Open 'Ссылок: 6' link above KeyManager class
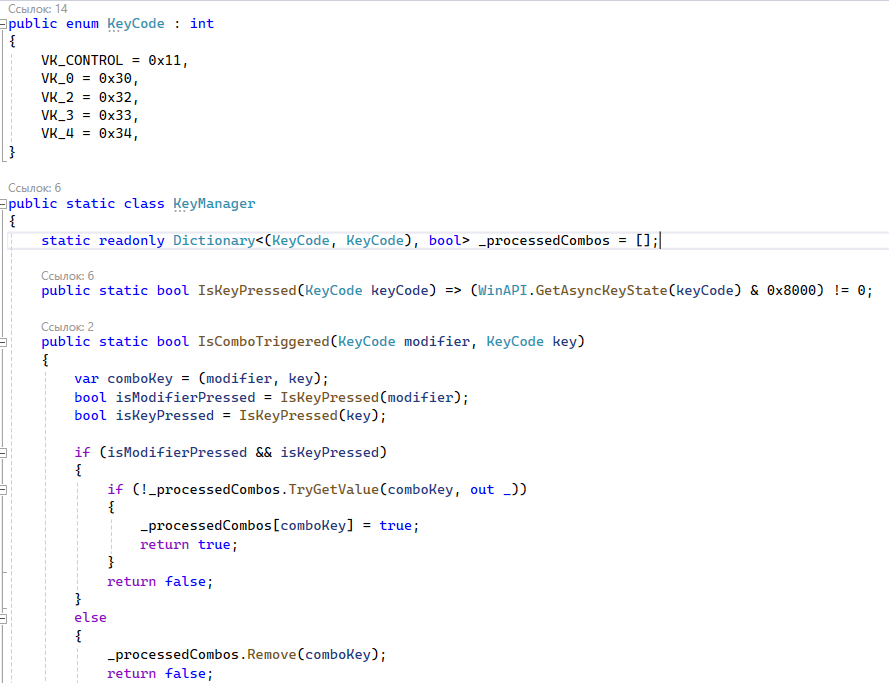Viewport: 889px width, 683px height. (x=34, y=188)
